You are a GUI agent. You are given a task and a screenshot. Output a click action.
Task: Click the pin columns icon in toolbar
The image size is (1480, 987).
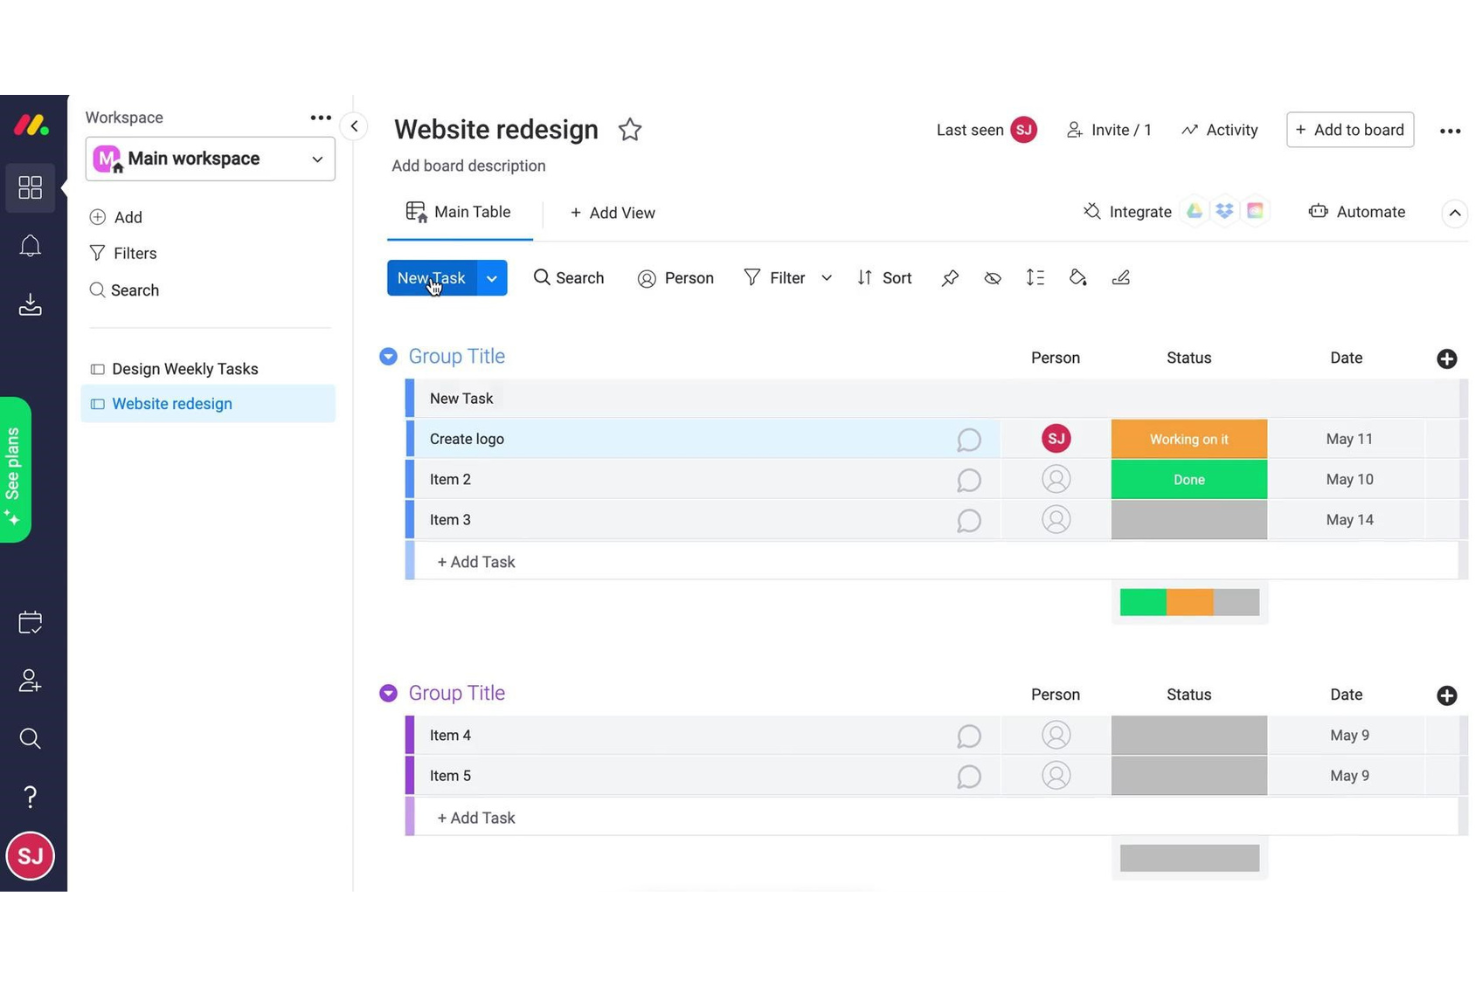pyautogui.click(x=949, y=278)
